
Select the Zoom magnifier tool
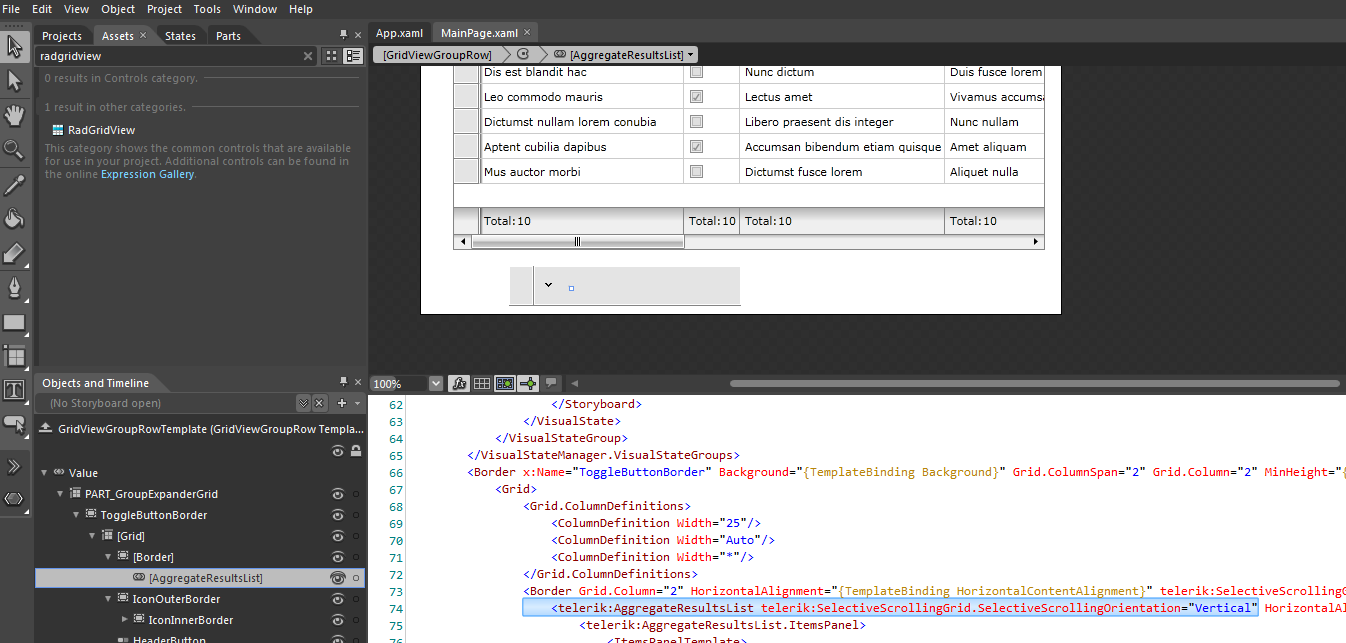[x=14, y=150]
